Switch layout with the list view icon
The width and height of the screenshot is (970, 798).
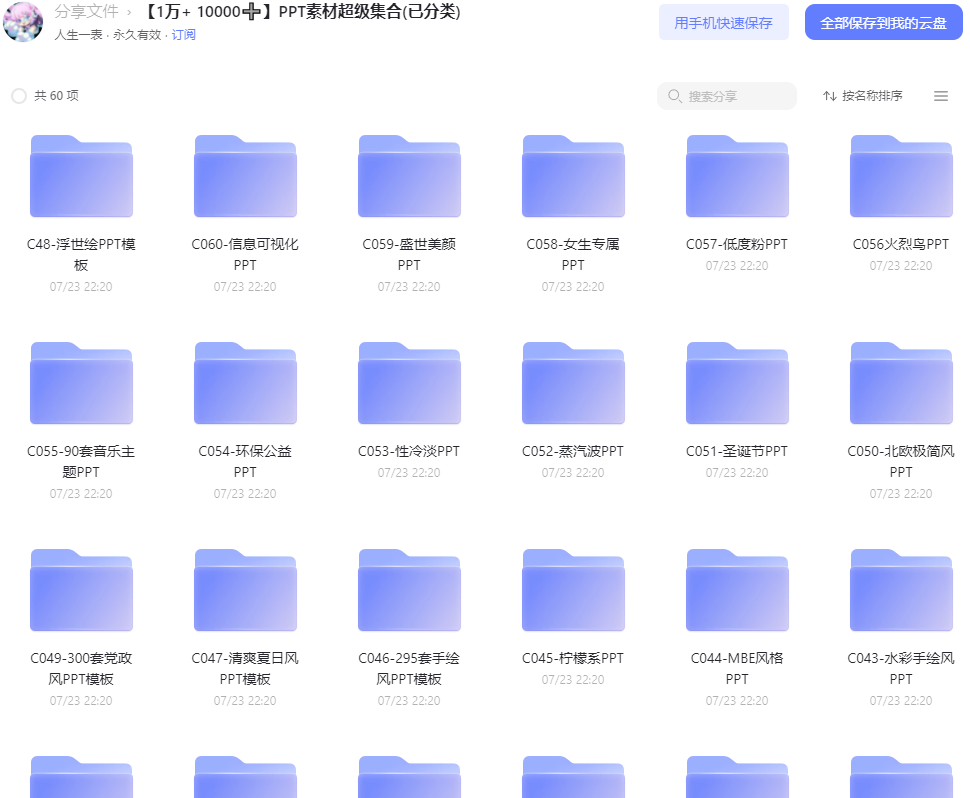[x=940, y=96]
